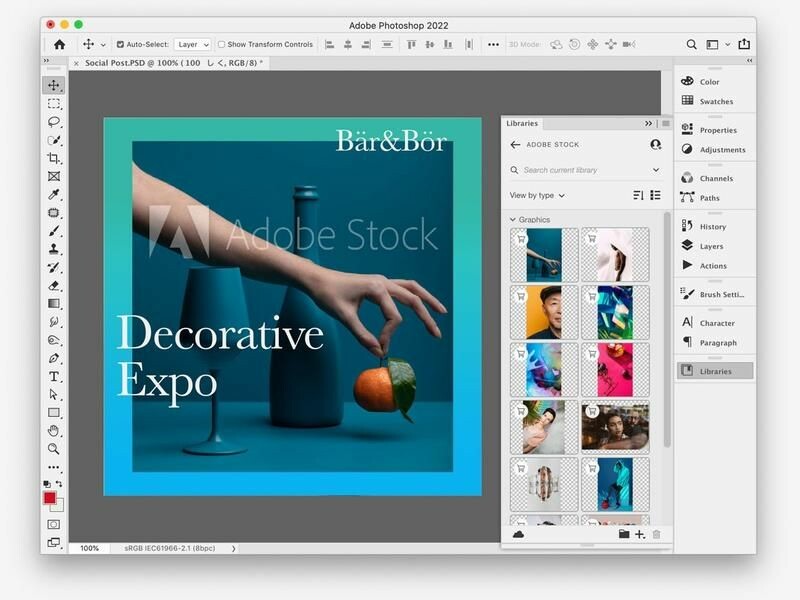Go back from Adobe Stock library

[x=515, y=145]
